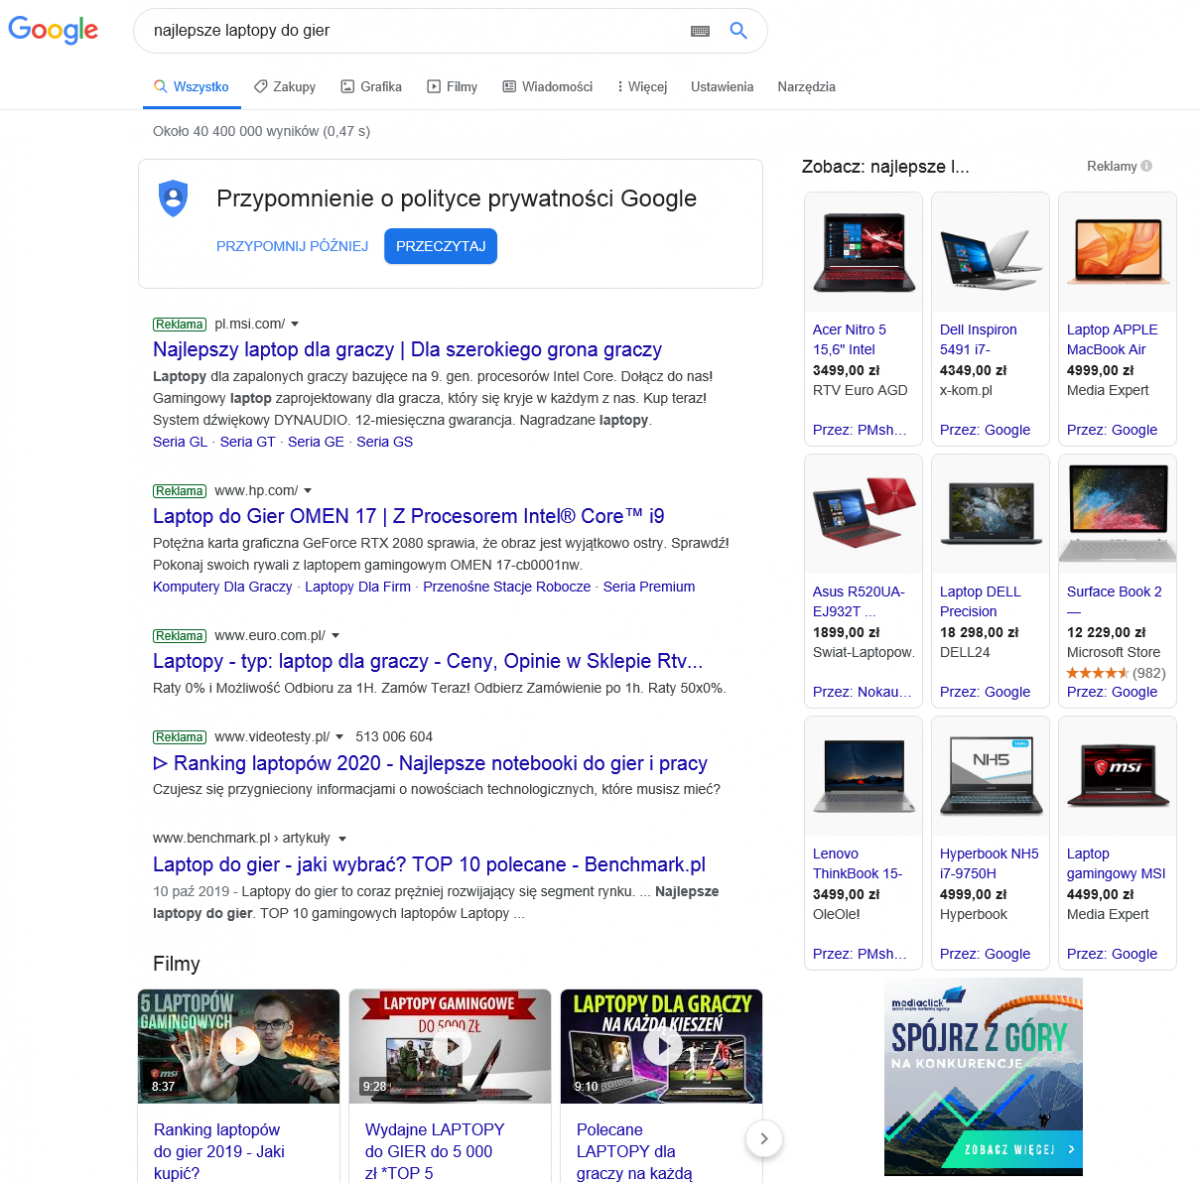
Task: Open the Laptop do Gier OMEN 17 result
Action: pyautogui.click(x=408, y=516)
